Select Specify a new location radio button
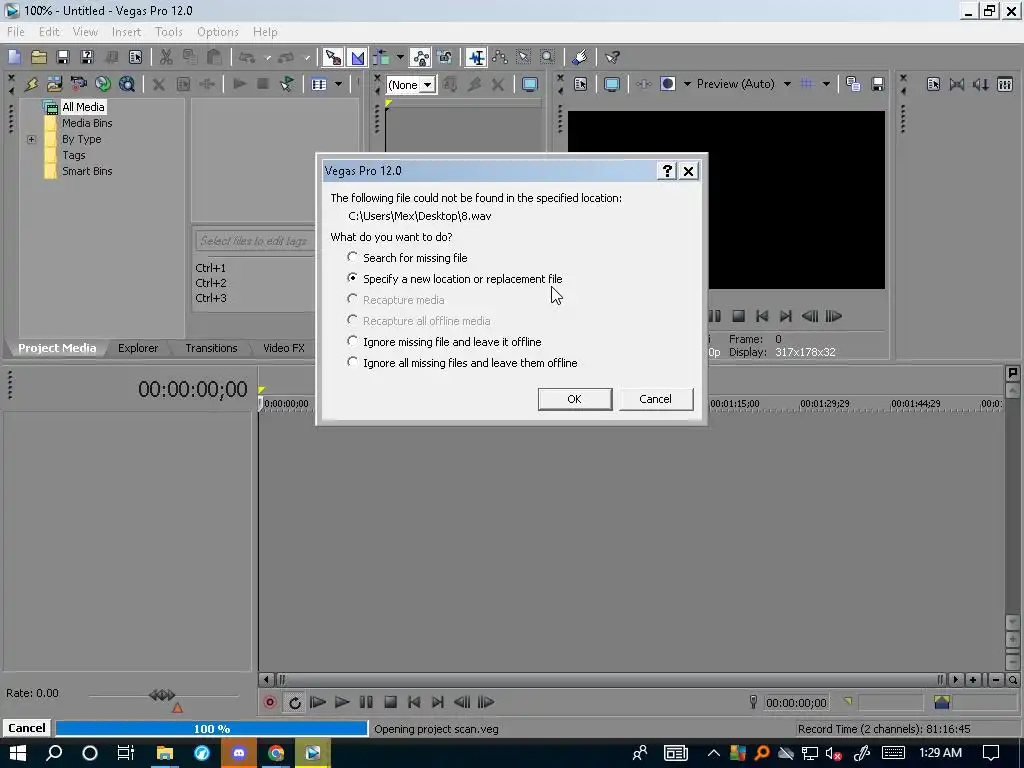 click(353, 278)
